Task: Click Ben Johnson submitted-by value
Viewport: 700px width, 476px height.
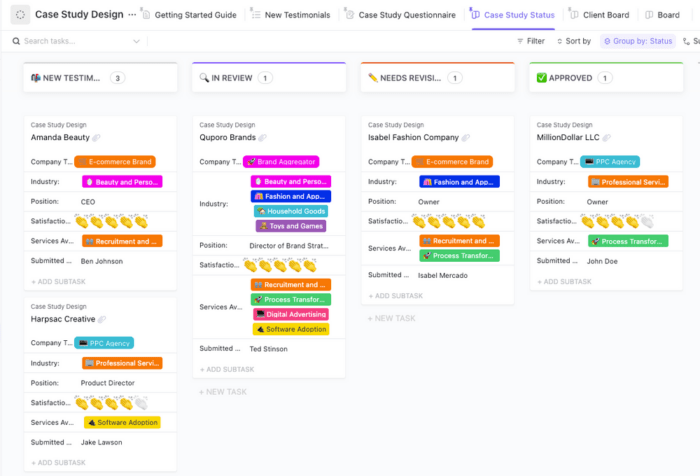Action: [x=102, y=261]
